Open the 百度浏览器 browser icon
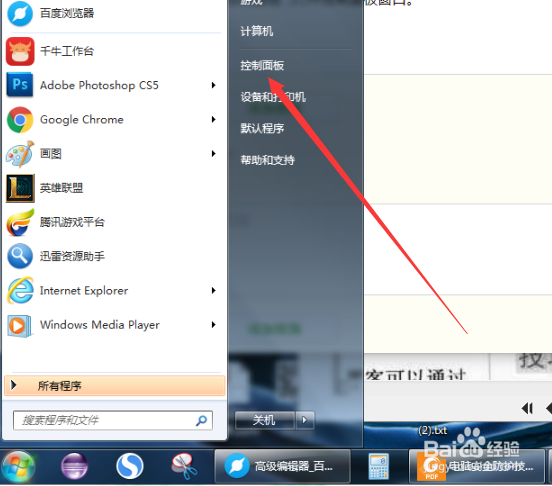The image size is (552, 486). (20, 13)
